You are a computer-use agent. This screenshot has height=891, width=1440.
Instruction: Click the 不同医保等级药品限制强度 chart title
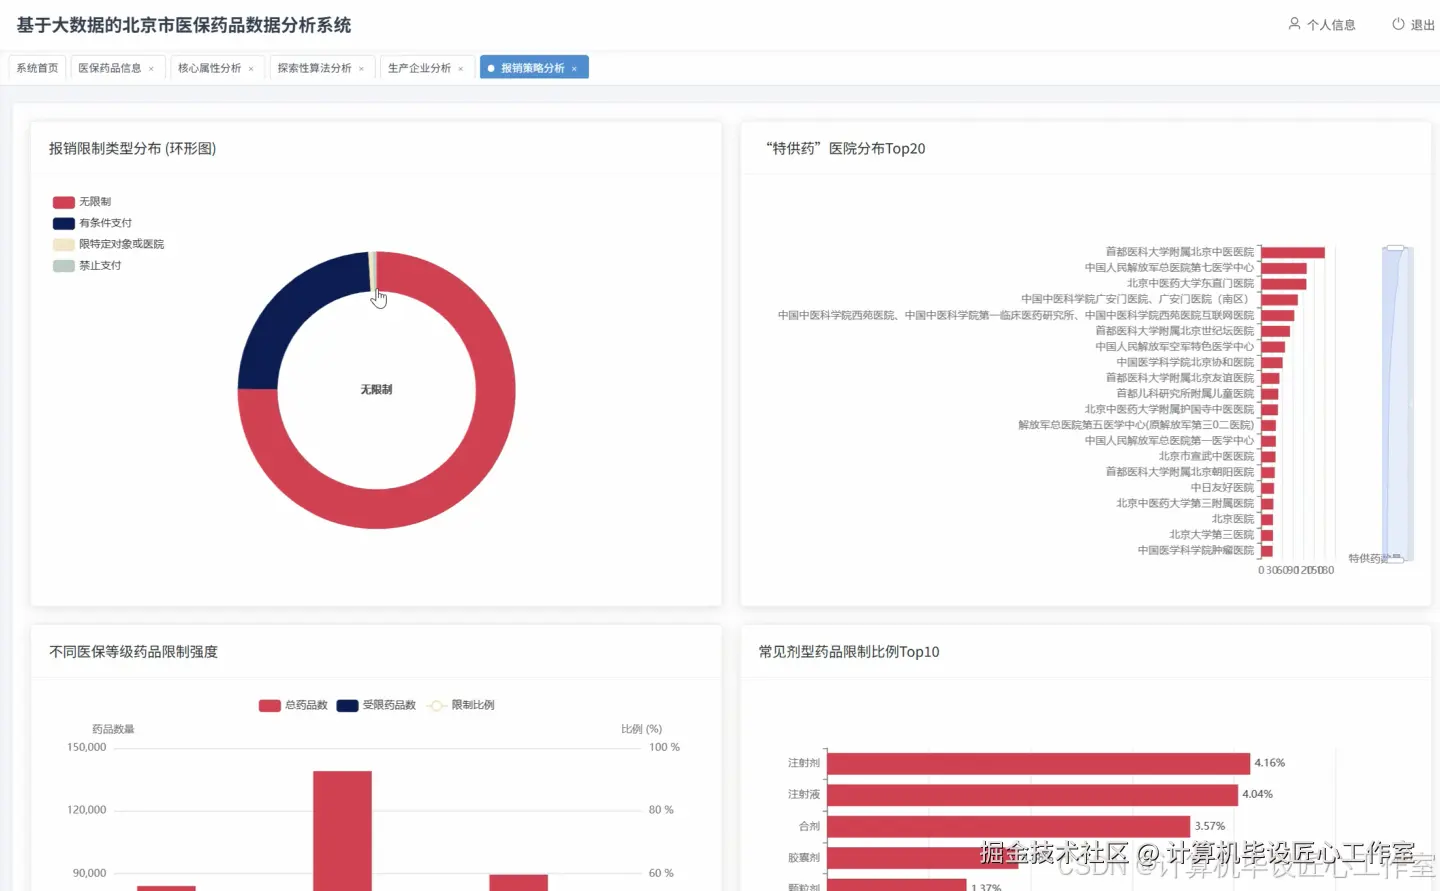[x=133, y=652]
